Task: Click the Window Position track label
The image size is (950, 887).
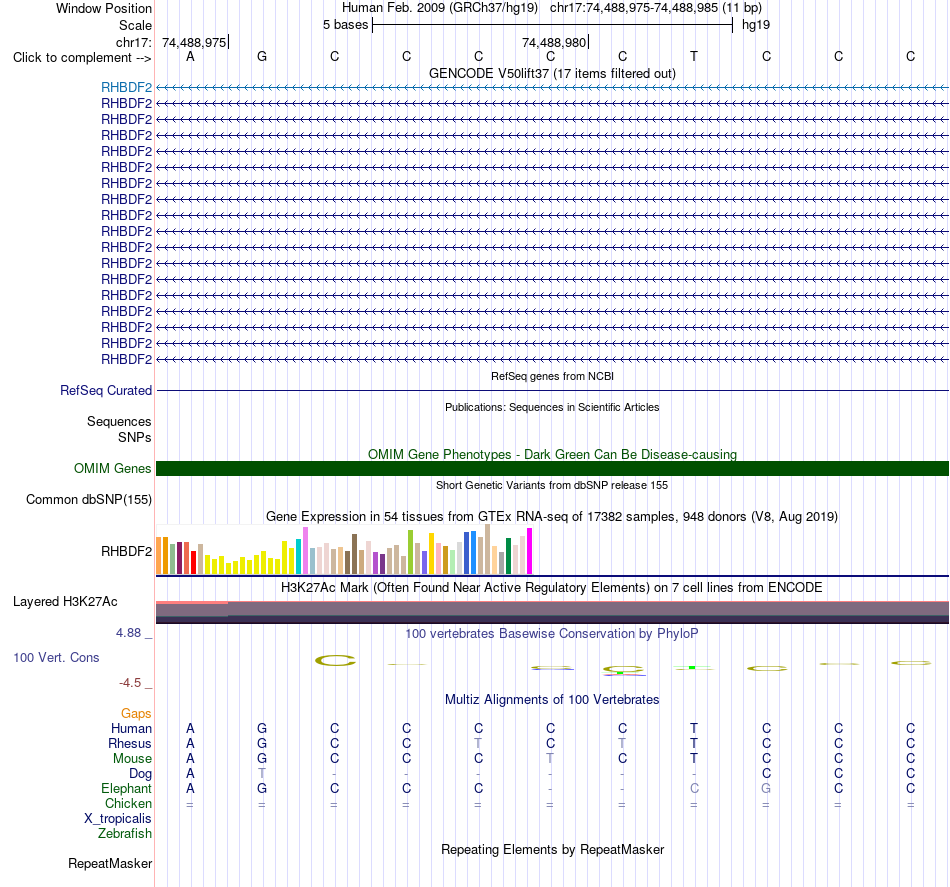Action: click(104, 8)
